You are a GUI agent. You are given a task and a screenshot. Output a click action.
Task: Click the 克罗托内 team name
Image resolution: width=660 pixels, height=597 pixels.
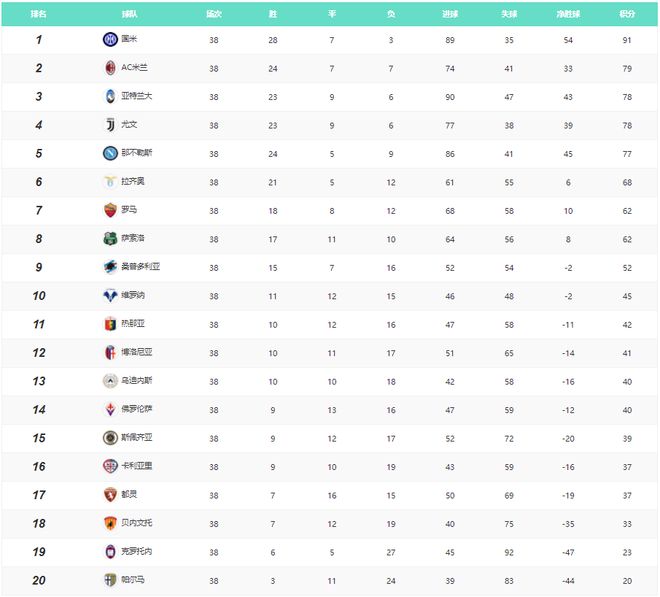pyautogui.click(x=136, y=551)
